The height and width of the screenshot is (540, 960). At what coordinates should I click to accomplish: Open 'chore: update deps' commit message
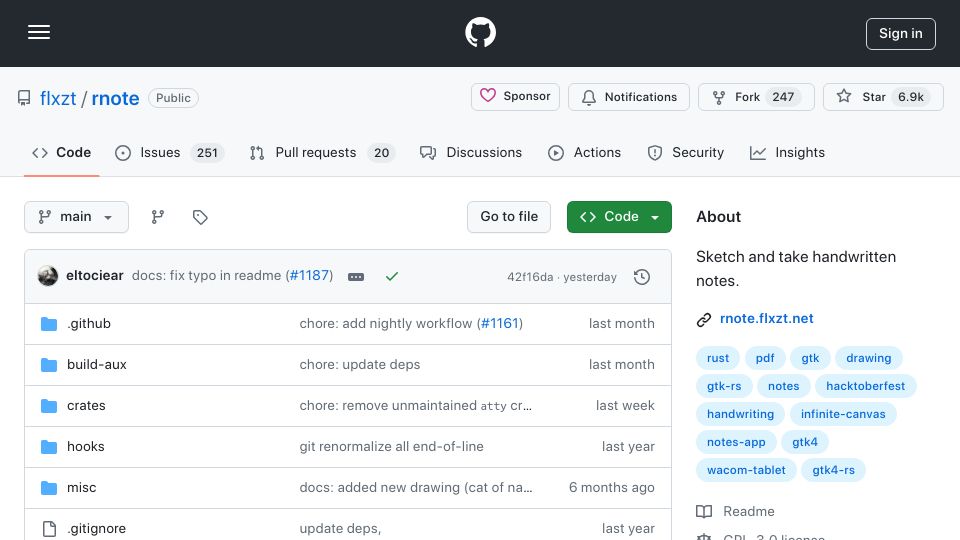tap(359, 364)
